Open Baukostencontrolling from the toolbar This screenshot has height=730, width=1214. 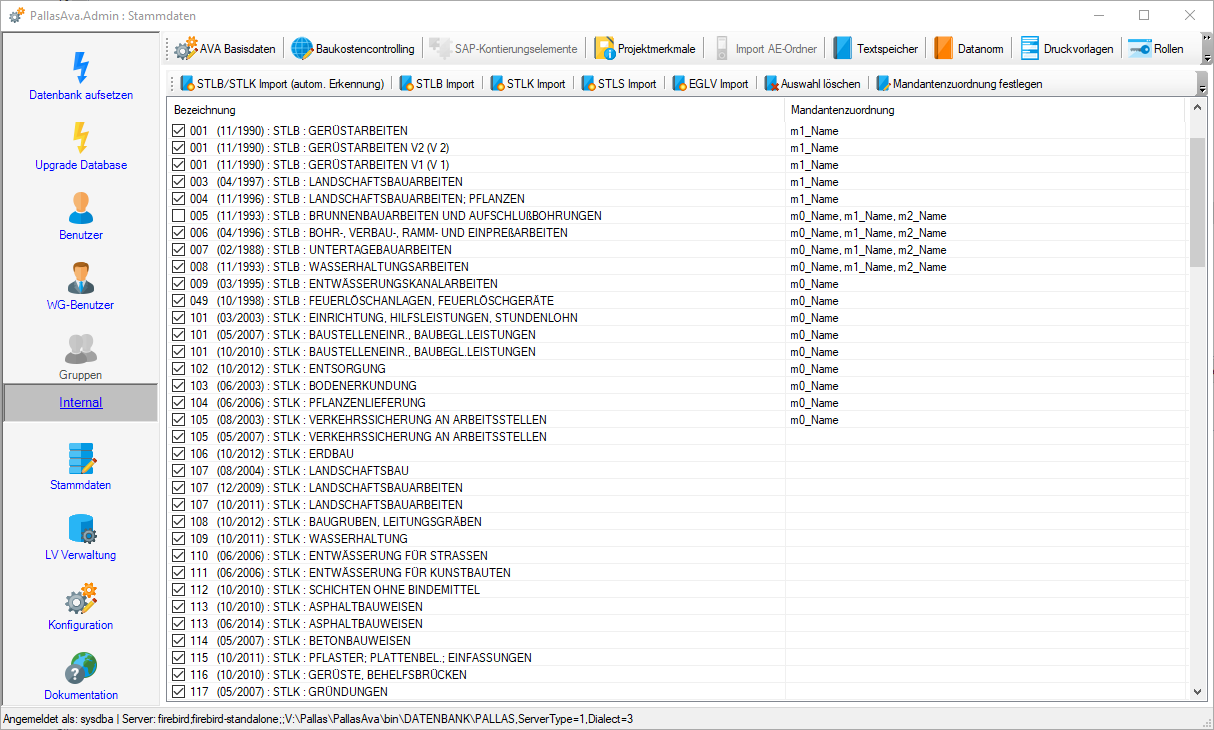(x=353, y=48)
